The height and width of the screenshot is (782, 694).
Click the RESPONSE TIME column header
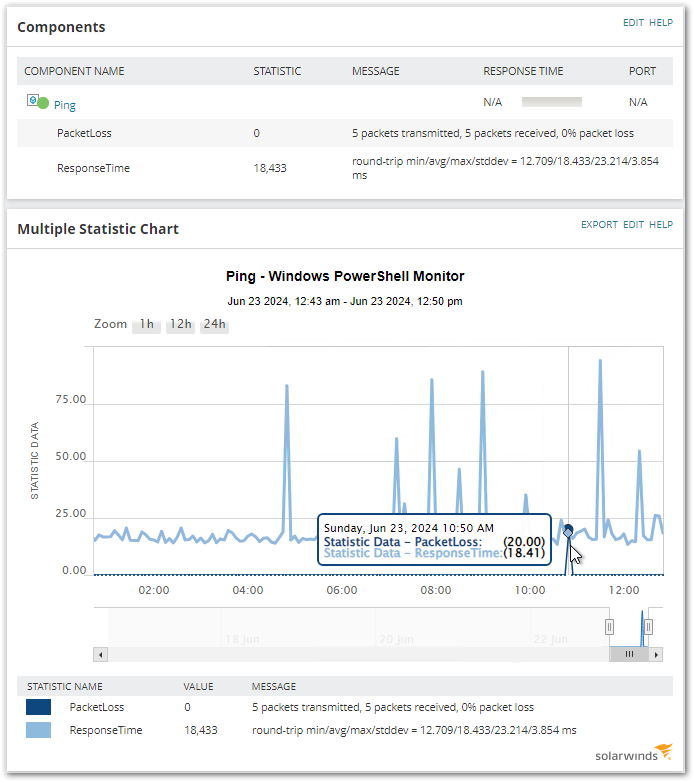(523, 71)
